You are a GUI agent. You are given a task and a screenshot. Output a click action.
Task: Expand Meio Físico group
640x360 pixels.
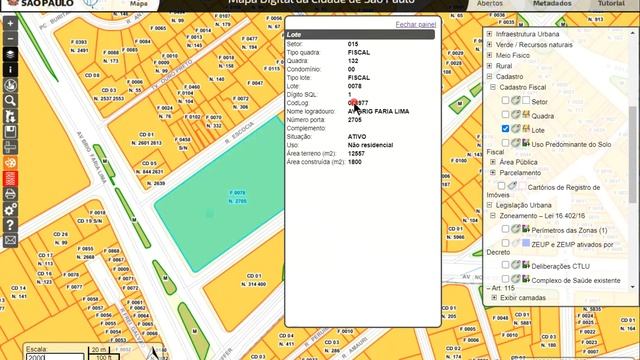click(x=489, y=55)
